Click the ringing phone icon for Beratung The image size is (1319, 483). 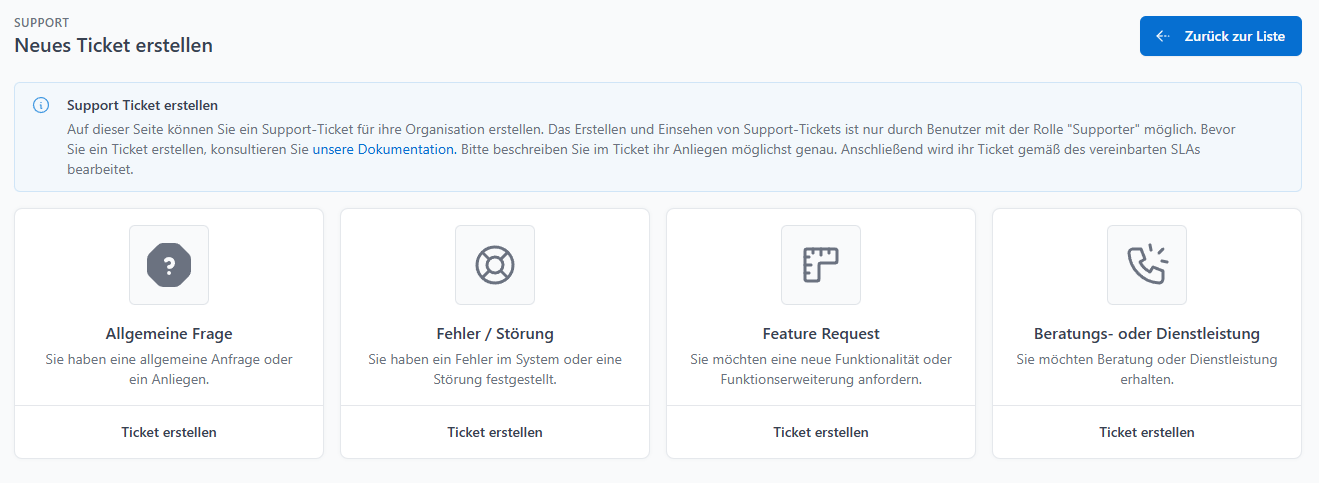[1147, 265]
